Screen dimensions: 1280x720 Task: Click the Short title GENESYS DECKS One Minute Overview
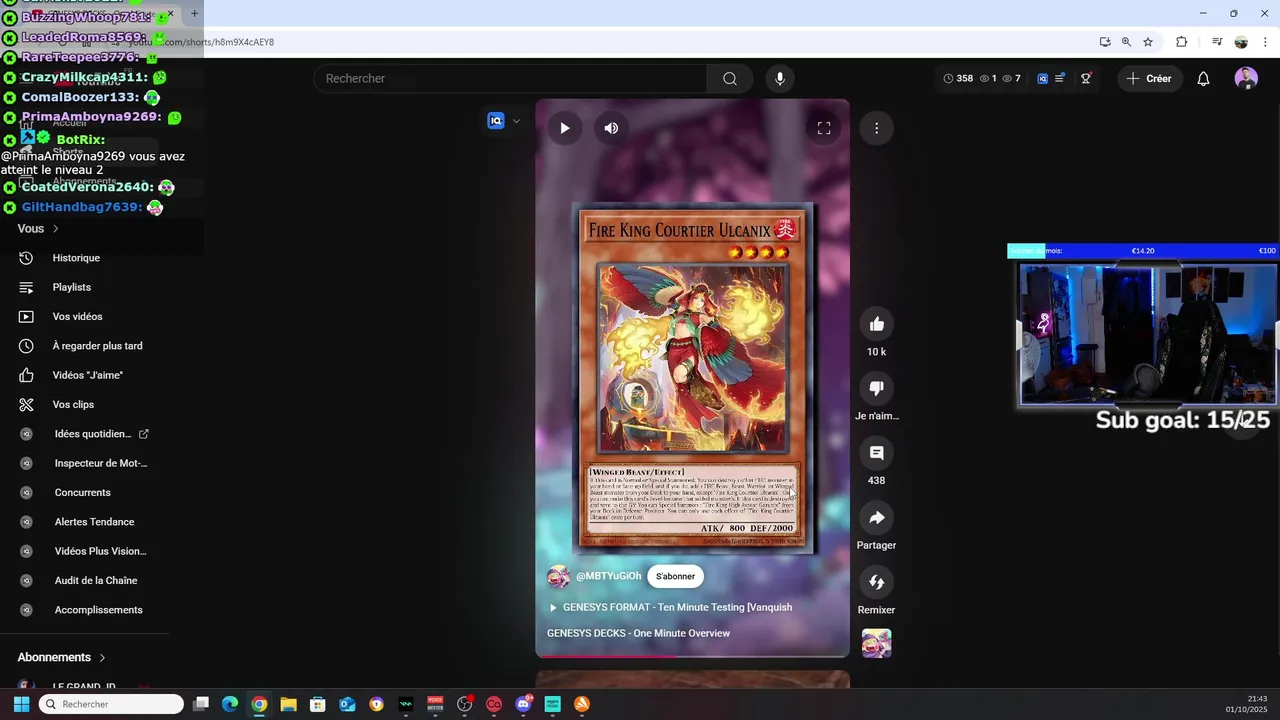click(638, 633)
